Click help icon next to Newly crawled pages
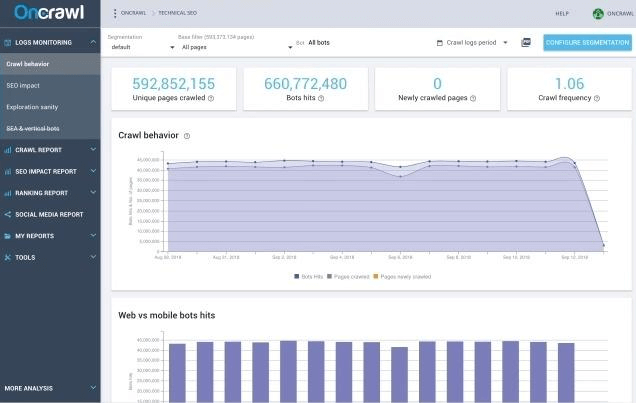Viewport: 636px width, 403px height. pos(473,98)
